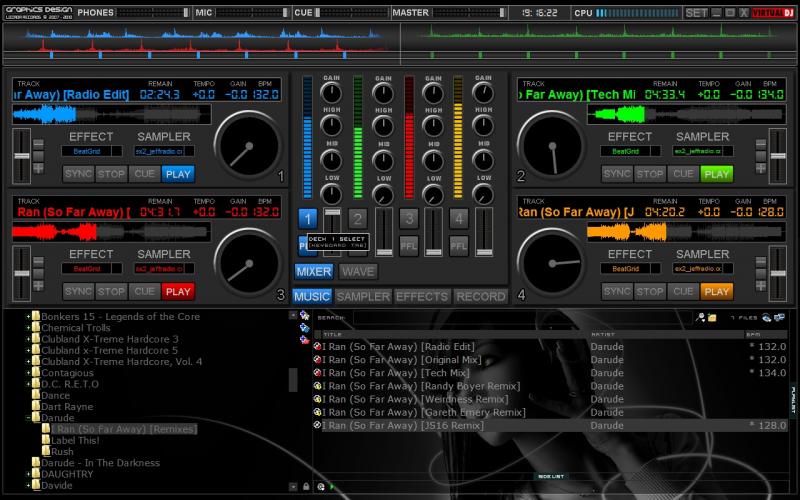Expand the Bonkers 15 folder
This screenshot has width=800, height=500.
(28, 316)
